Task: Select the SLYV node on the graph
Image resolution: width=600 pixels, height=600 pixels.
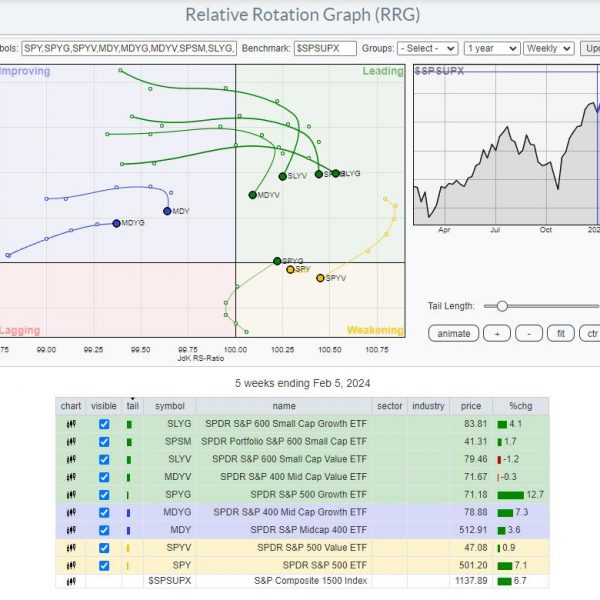Action: click(x=282, y=176)
